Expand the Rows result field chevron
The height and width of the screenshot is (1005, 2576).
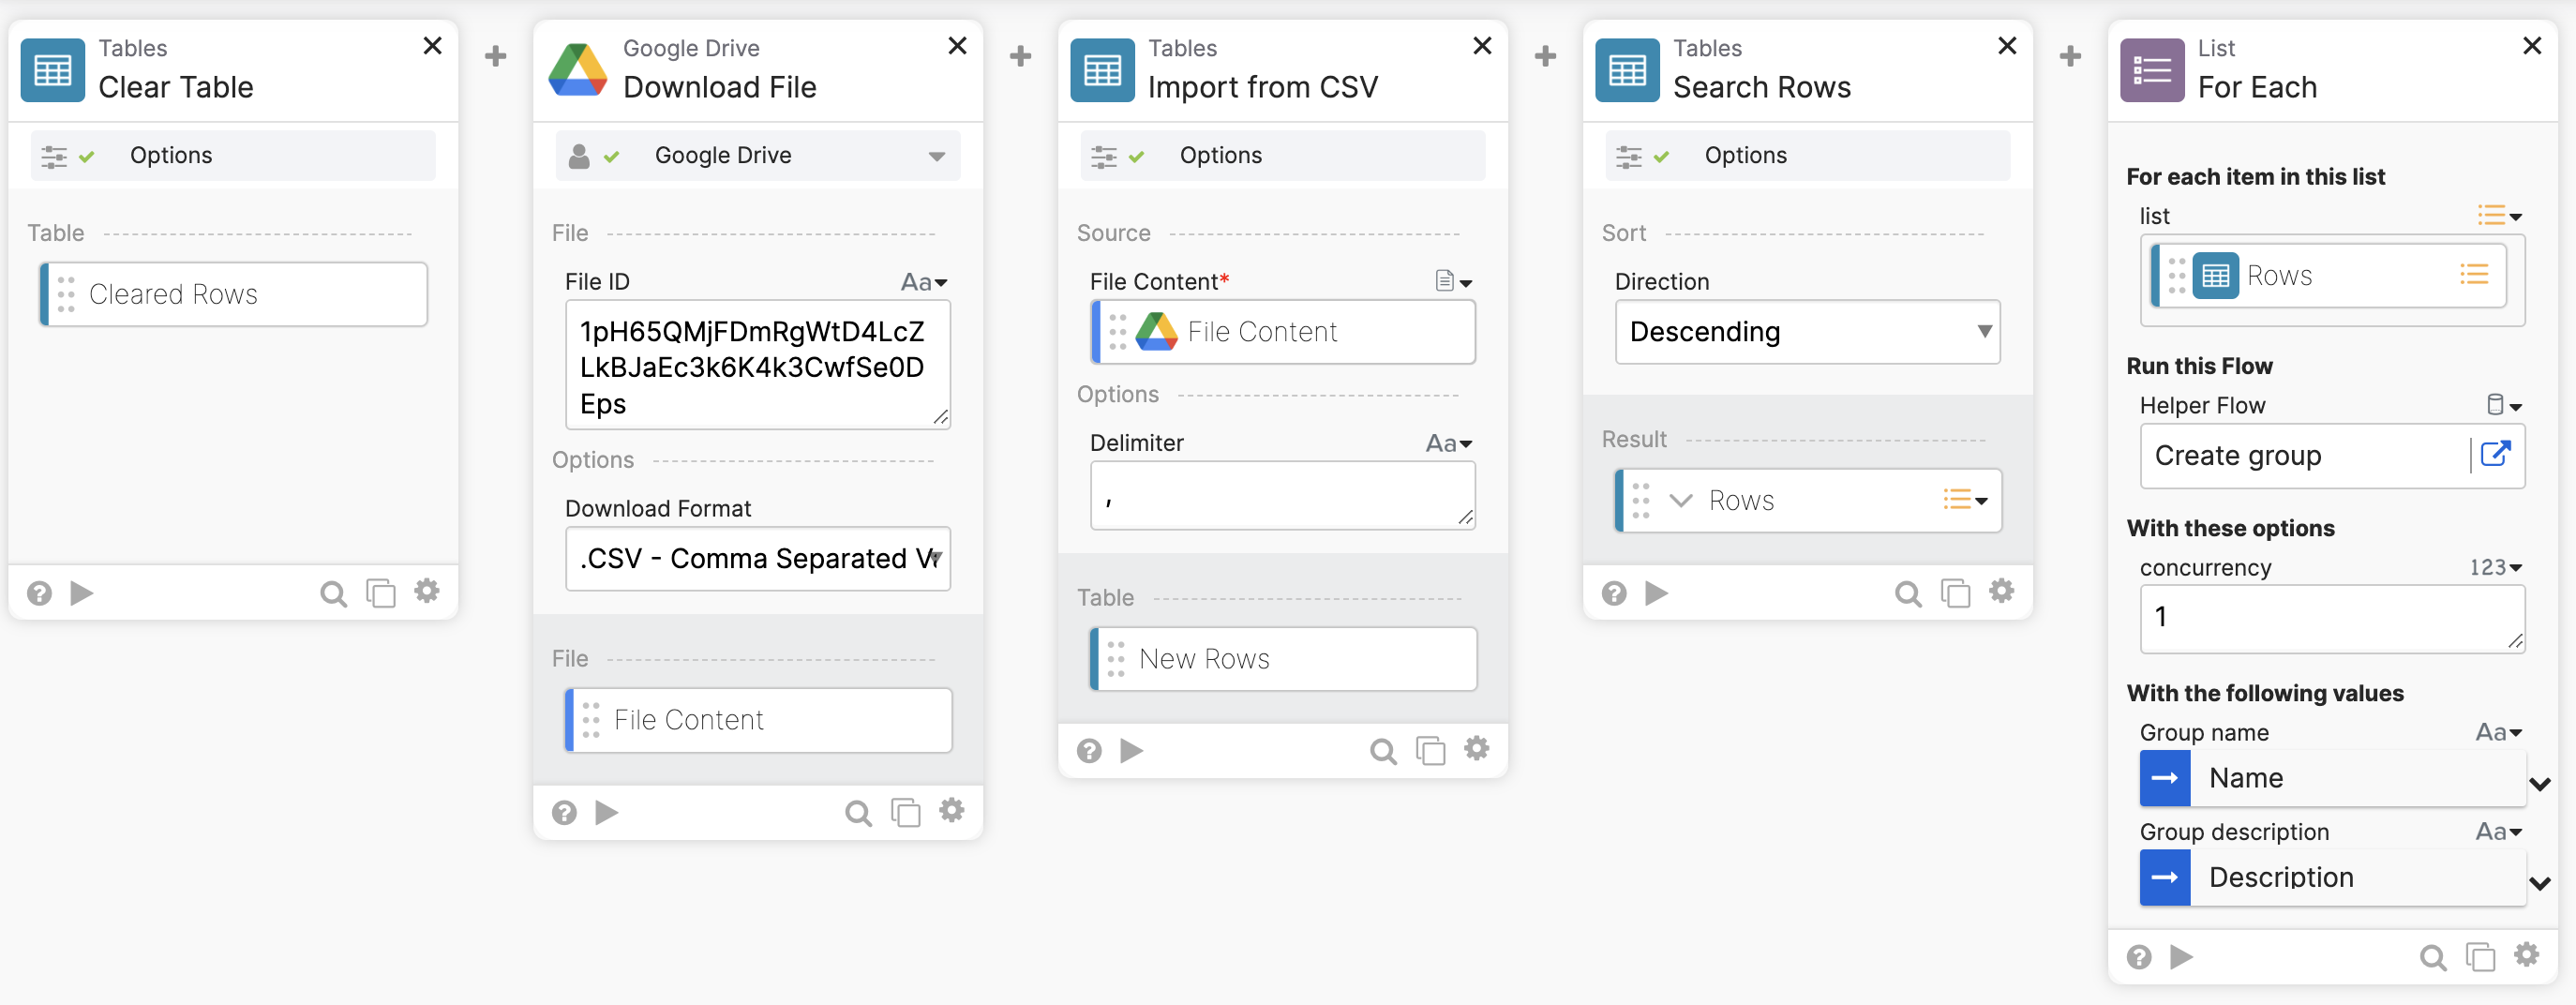tap(1681, 500)
